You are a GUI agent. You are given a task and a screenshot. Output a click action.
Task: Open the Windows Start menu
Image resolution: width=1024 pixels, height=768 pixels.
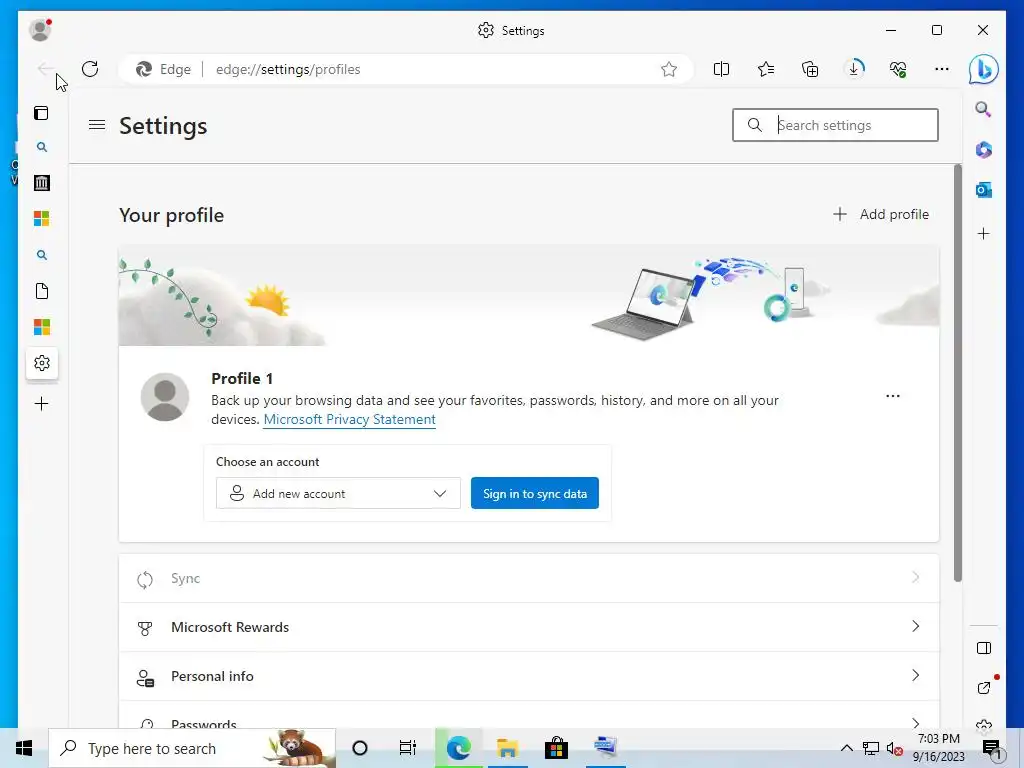point(24,748)
